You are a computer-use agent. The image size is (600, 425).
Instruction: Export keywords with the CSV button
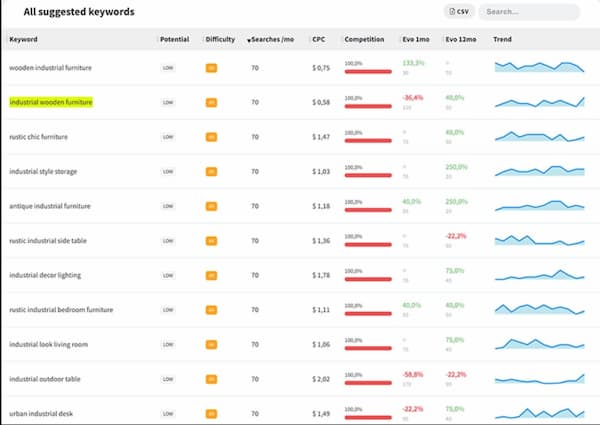click(457, 12)
